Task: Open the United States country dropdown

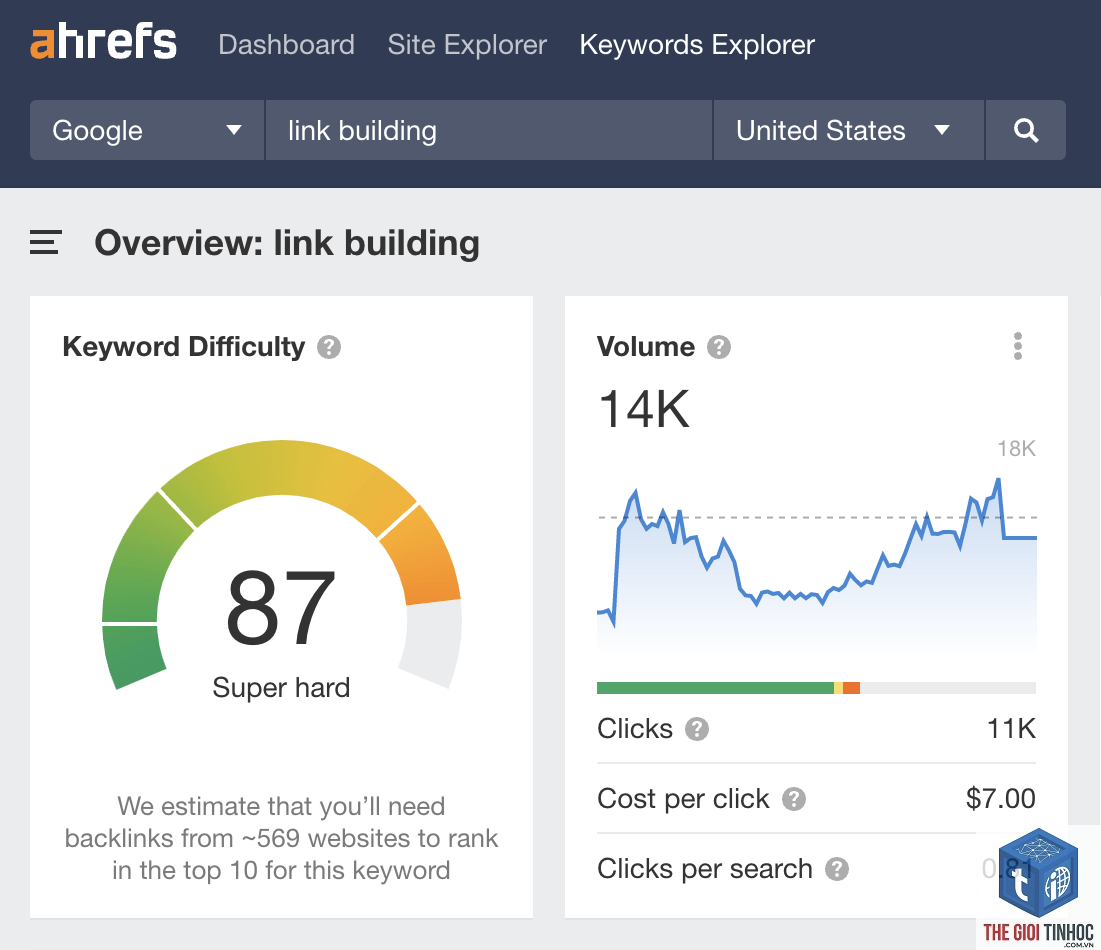Action: (848, 130)
